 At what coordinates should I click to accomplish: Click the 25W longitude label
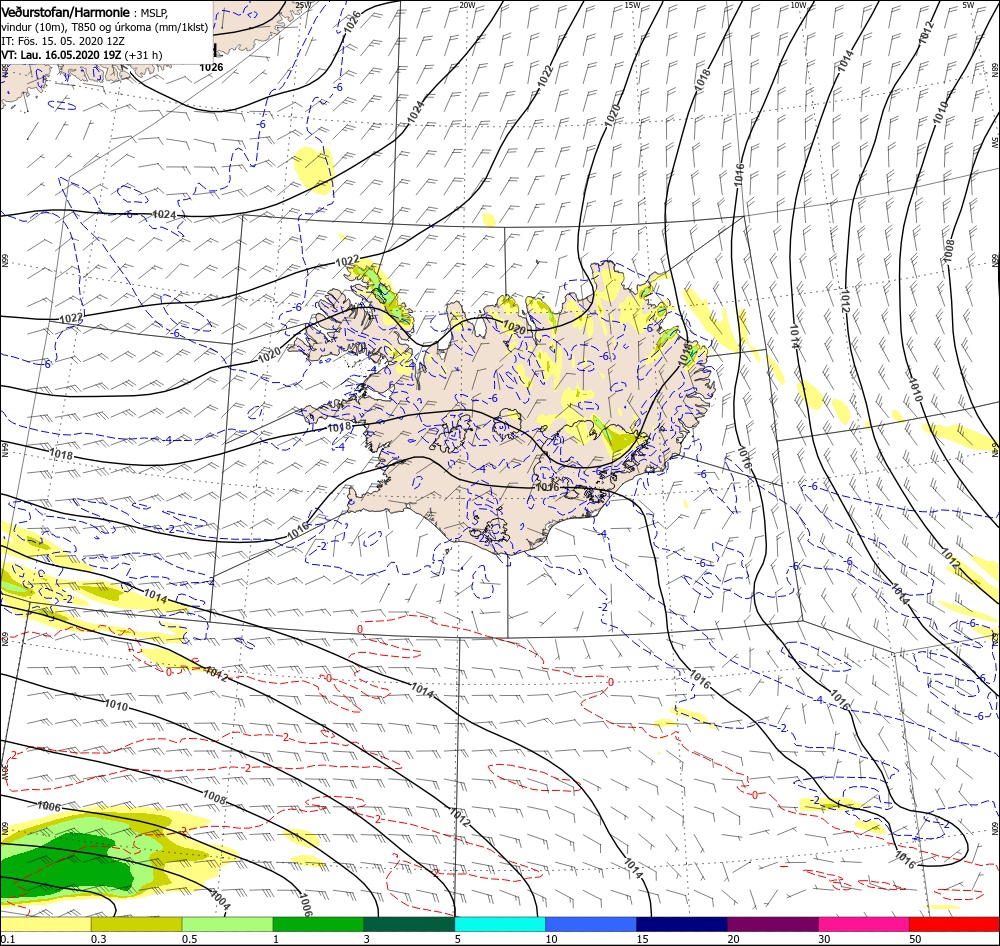[304, 5]
